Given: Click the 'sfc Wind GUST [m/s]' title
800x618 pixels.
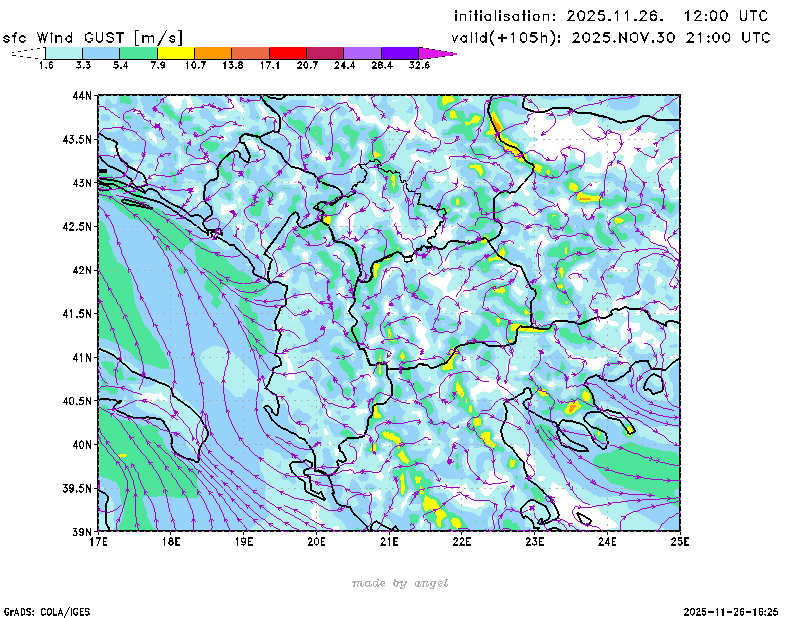Looking at the screenshot, I should click(x=93, y=37).
